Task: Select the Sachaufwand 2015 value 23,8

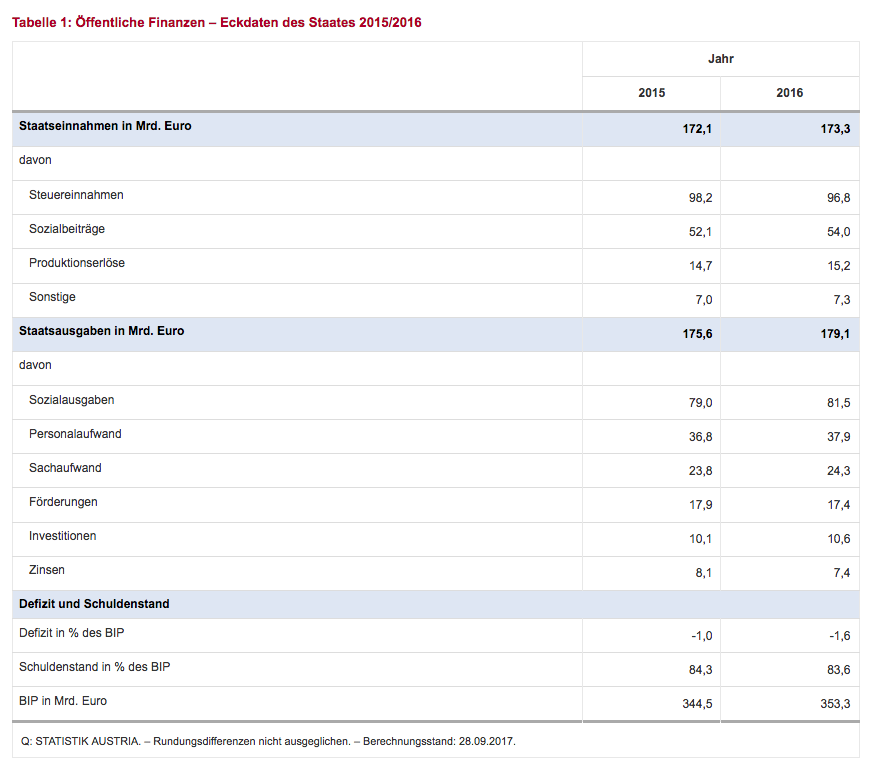Action: (x=700, y=471)
